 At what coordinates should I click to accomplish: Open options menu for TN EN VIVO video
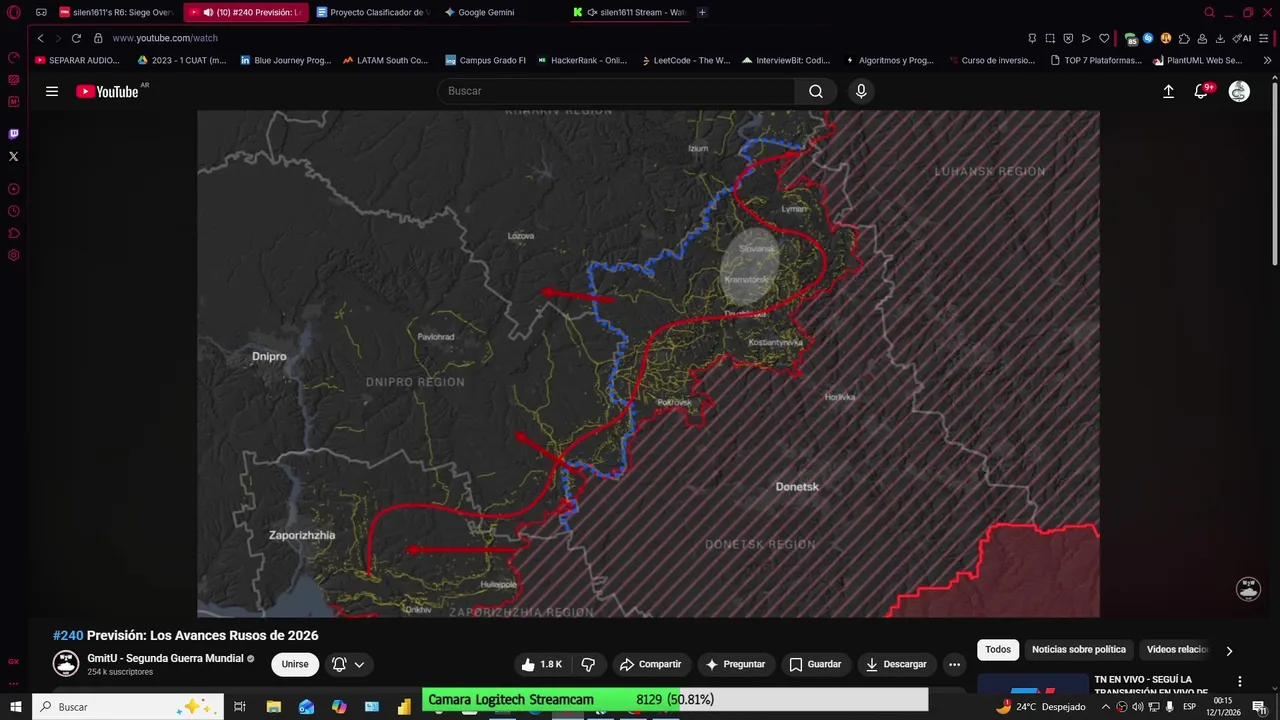(1240, 682)
